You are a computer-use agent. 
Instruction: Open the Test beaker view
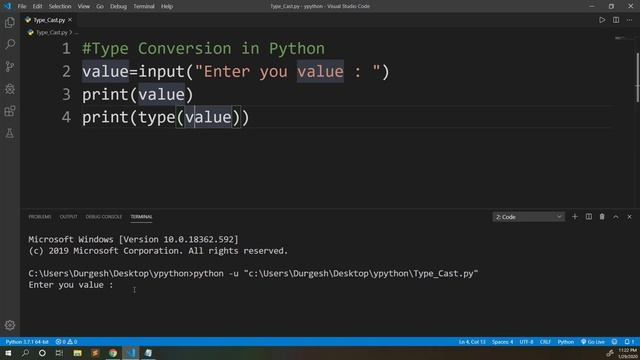coord(10,133)
